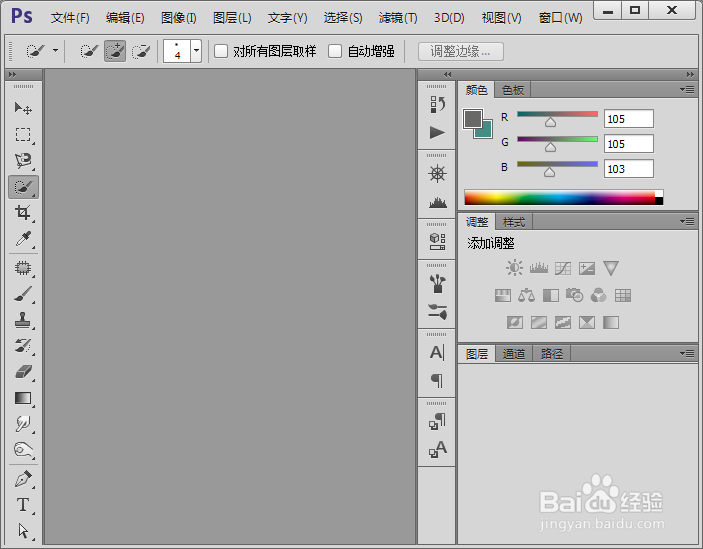
Task: Select the Crop tool
Action: (23, 212)
